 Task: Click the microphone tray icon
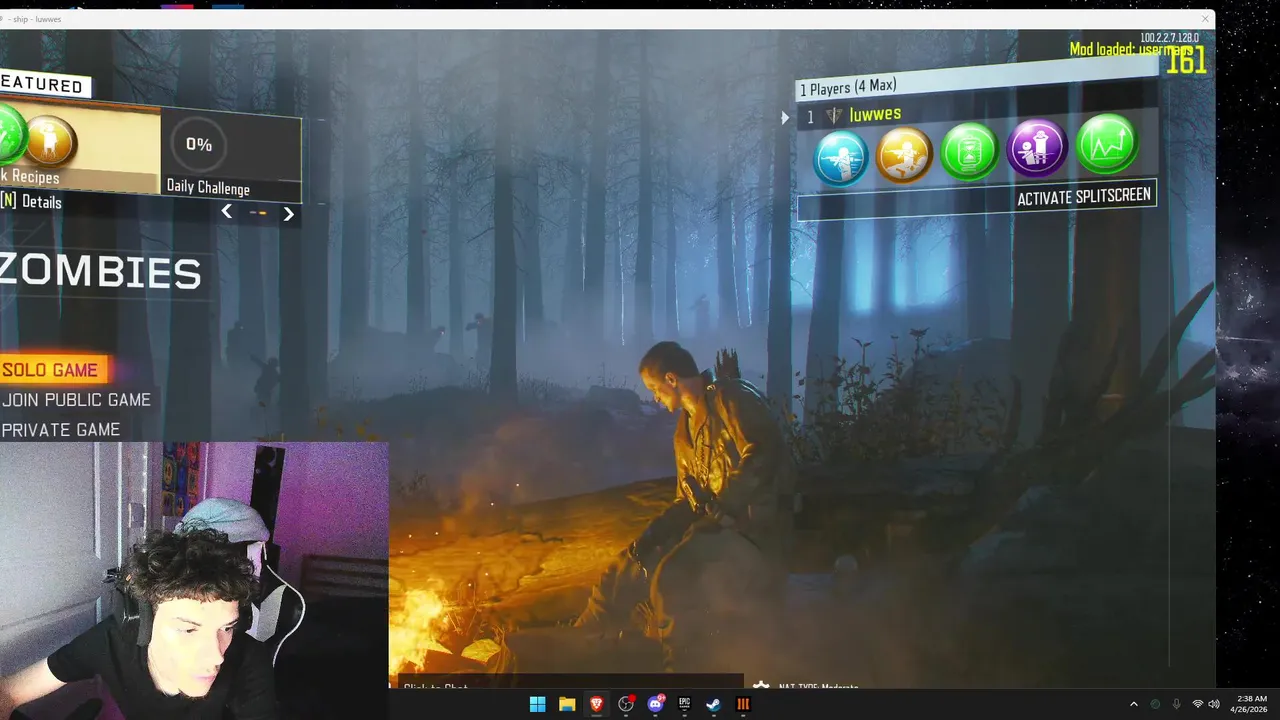point(1176,704)
